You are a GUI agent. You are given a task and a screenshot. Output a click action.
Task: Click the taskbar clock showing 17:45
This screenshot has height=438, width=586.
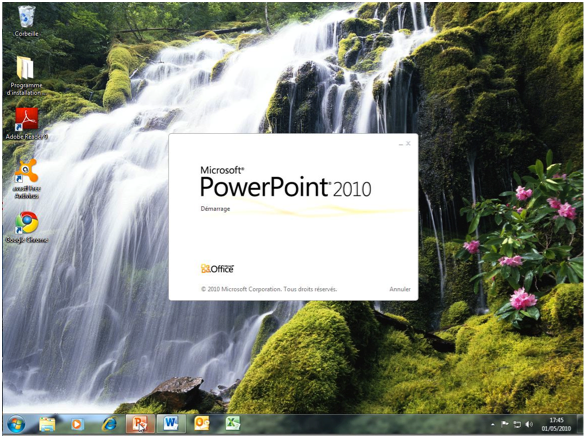click(x=556, y=425)
